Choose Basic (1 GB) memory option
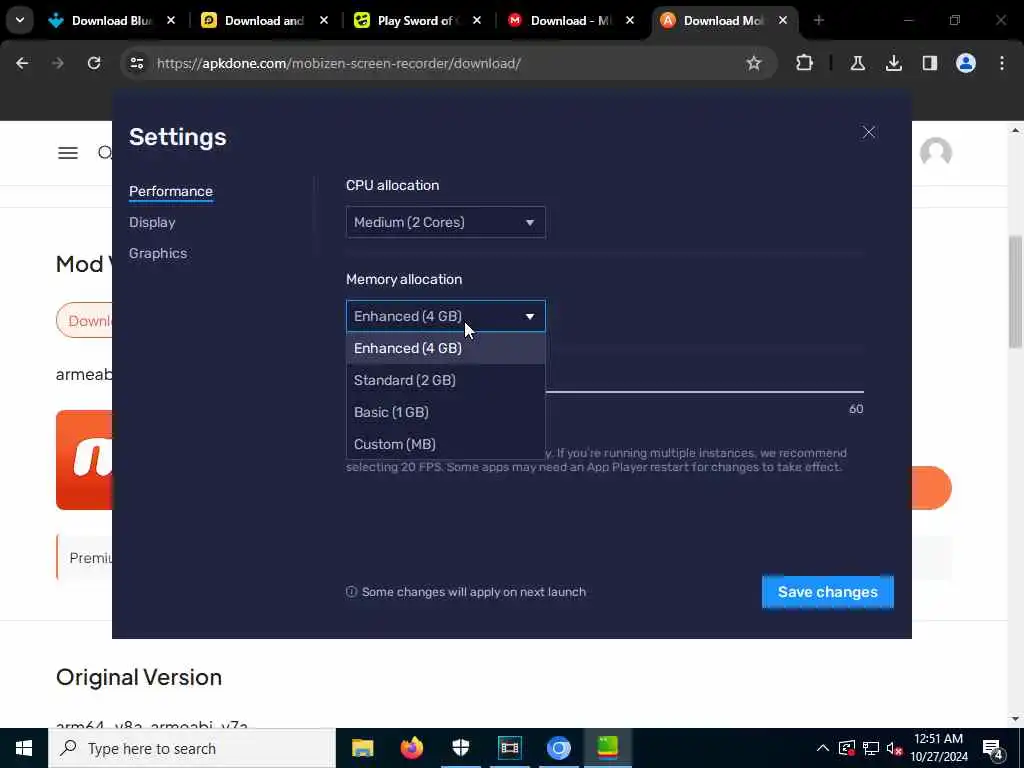 tap(445, 412)
